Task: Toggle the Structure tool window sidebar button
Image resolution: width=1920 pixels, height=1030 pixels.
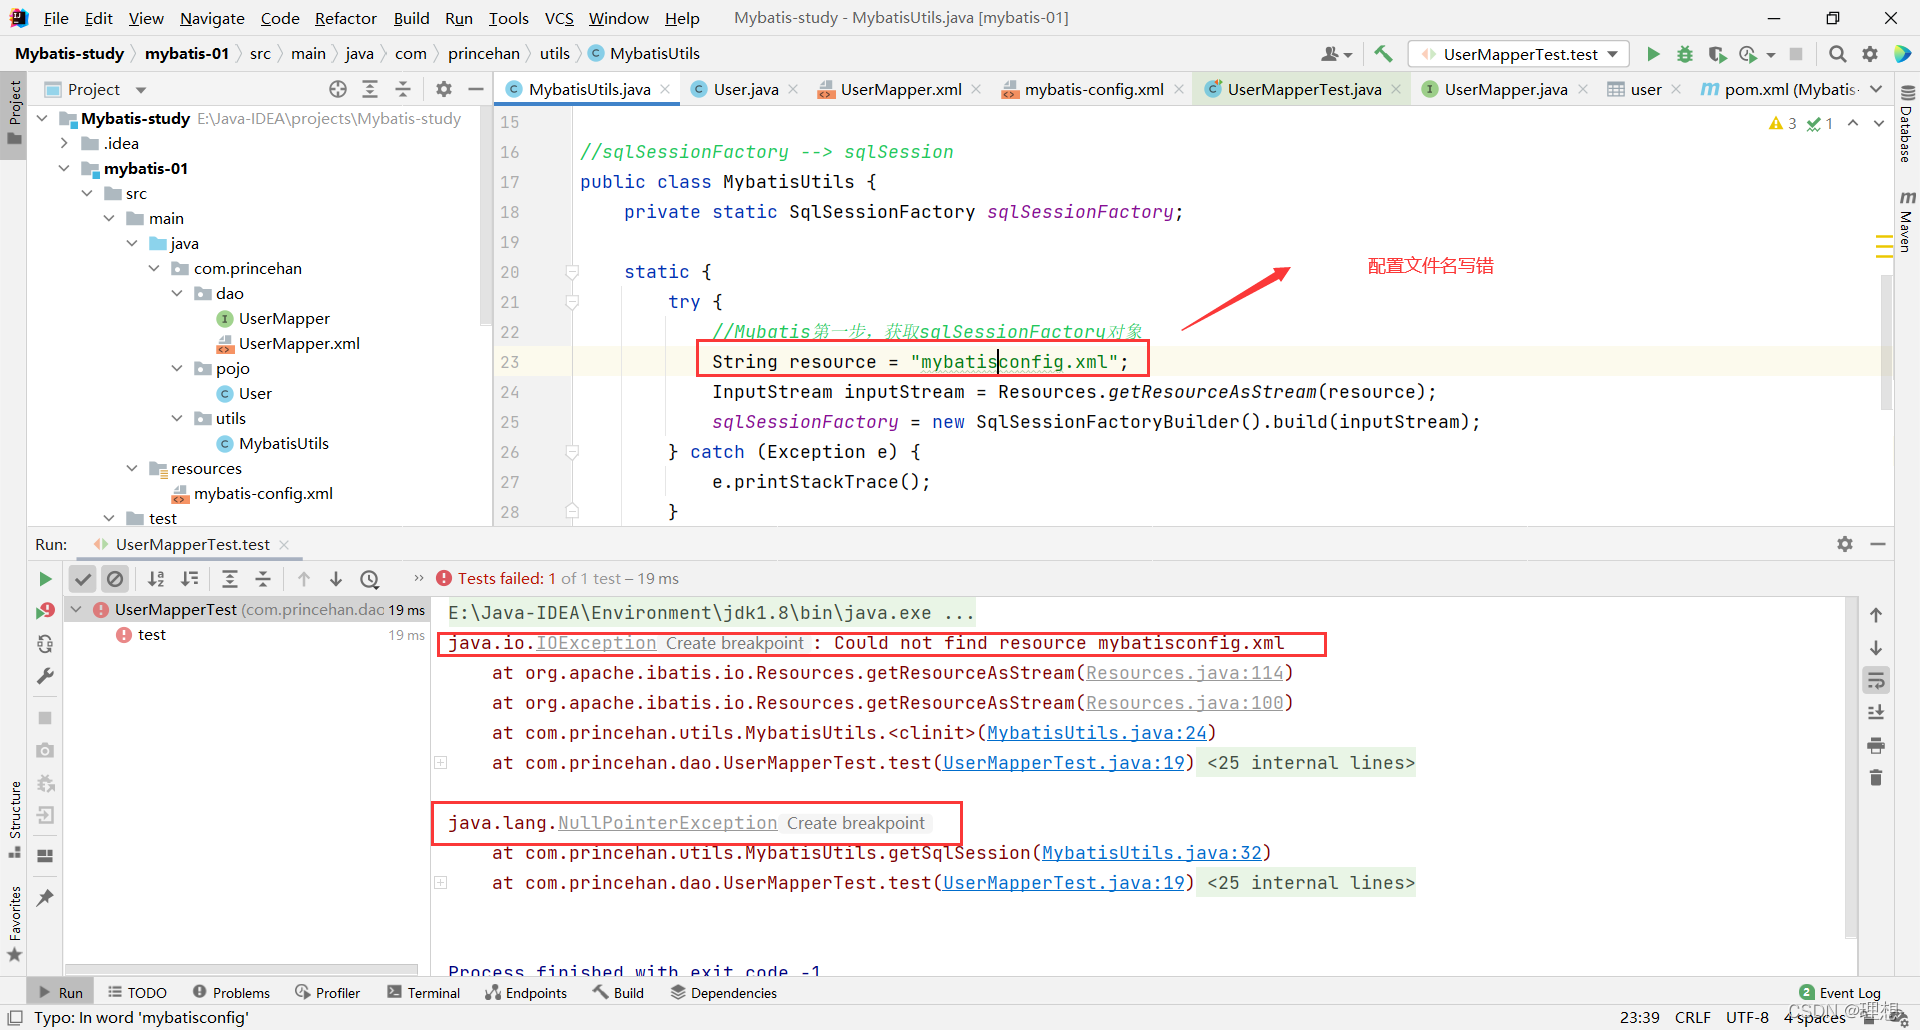Action: point(14,818)
